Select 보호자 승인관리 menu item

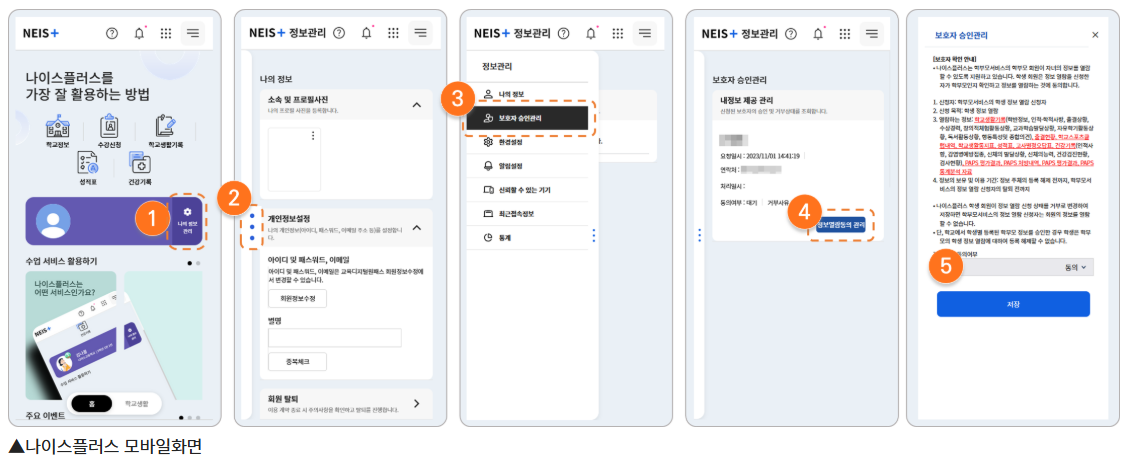coord(527,119)
